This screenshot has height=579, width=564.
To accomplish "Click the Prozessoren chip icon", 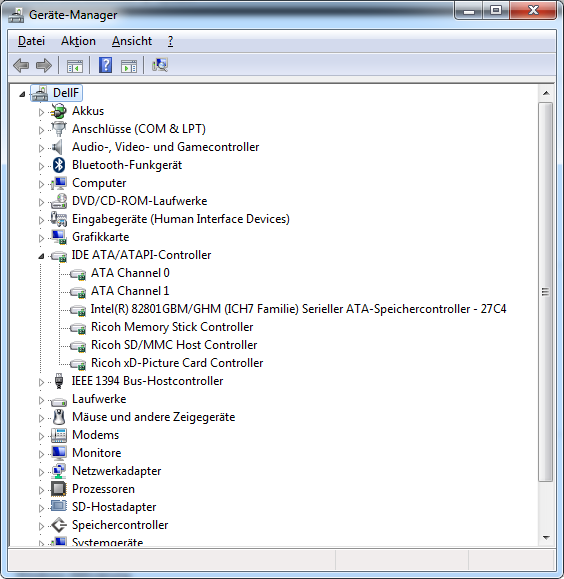I will [59, 489].
